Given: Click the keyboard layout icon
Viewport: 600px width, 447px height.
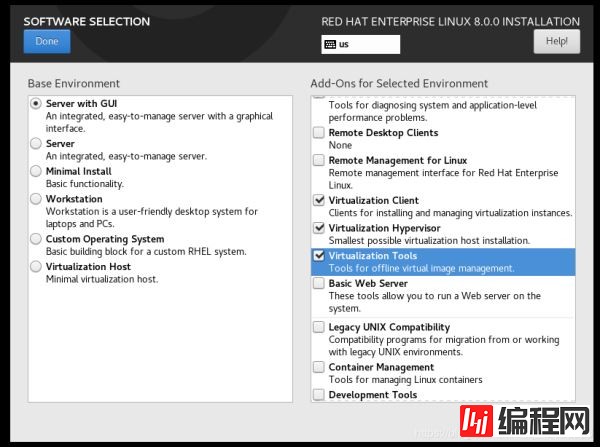Looking at the screenshot, I should (x=330, y=44).
